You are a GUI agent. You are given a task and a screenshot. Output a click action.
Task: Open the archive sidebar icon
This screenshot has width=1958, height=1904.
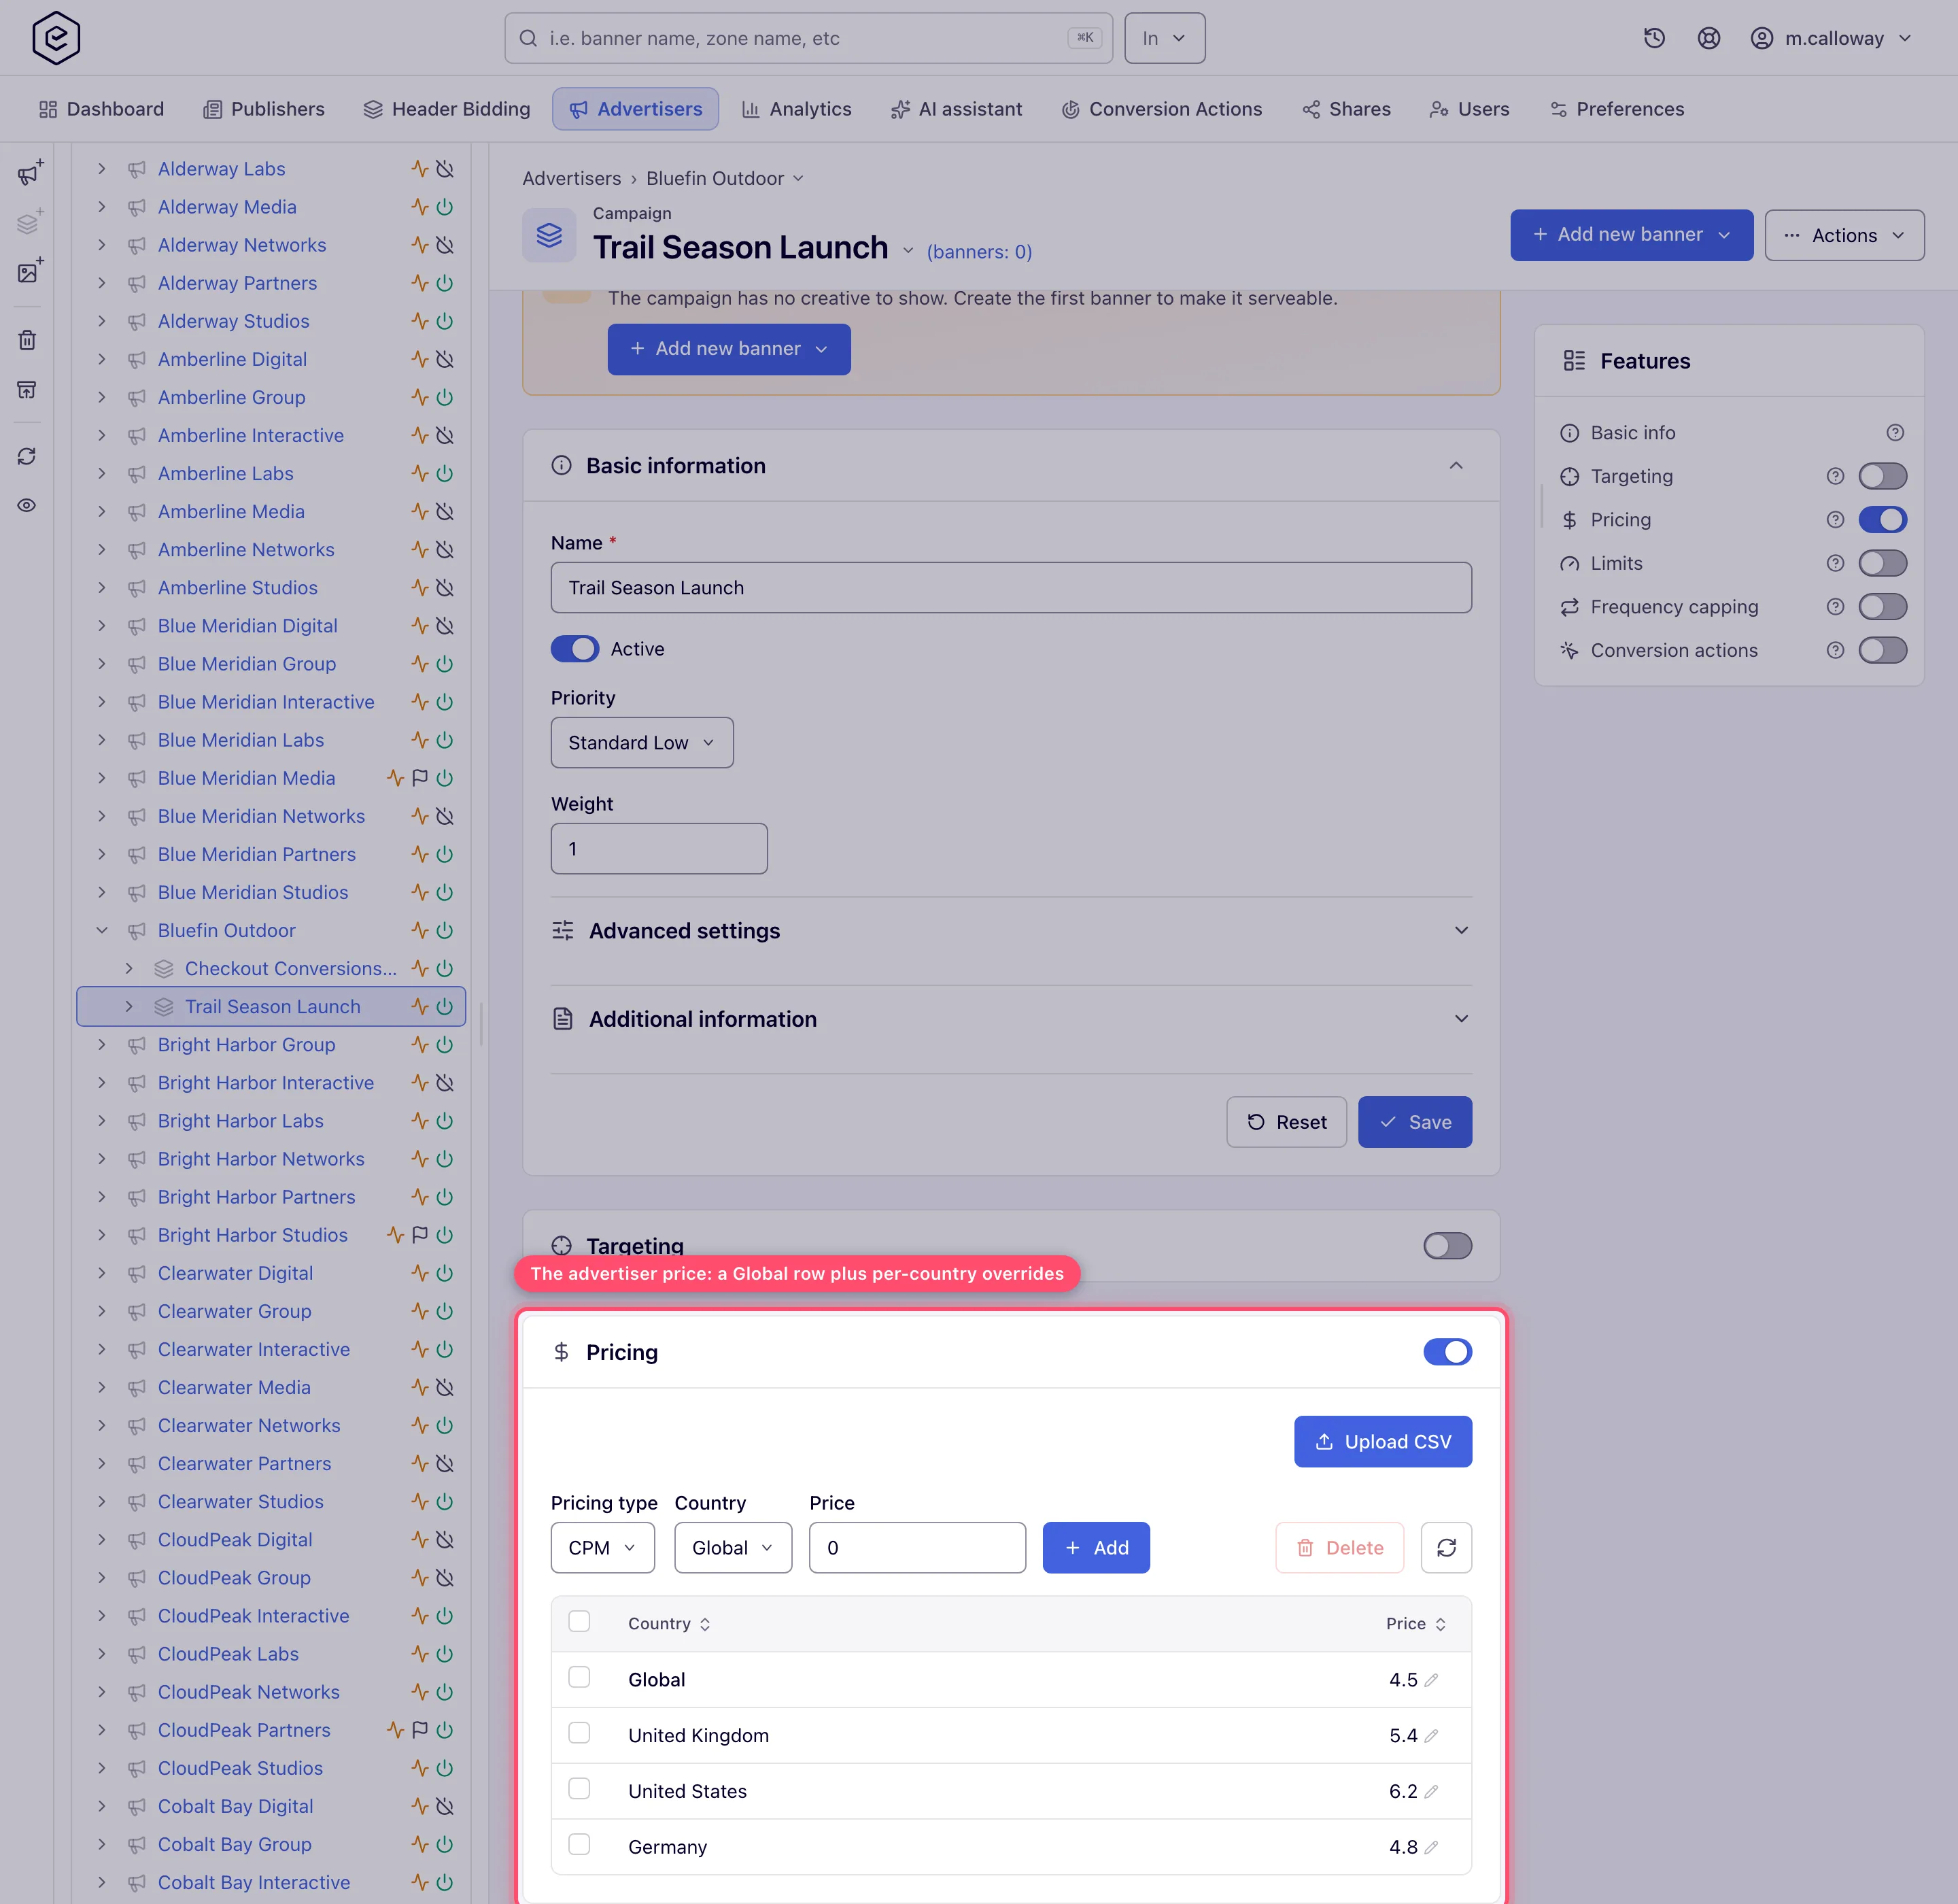point(27,389)
